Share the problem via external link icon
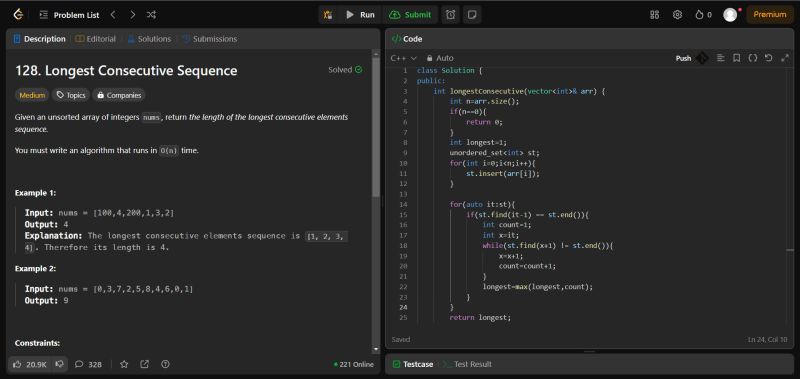This screenshot has height=379, width=800. click(144, 364)
